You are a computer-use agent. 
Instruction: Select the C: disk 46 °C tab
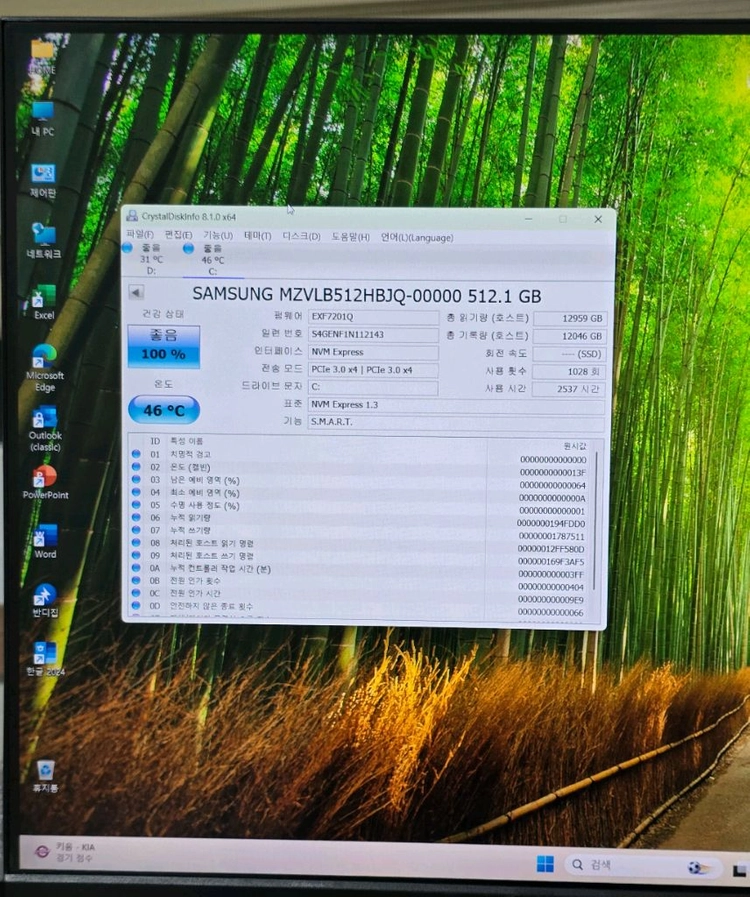click(212, 260)
